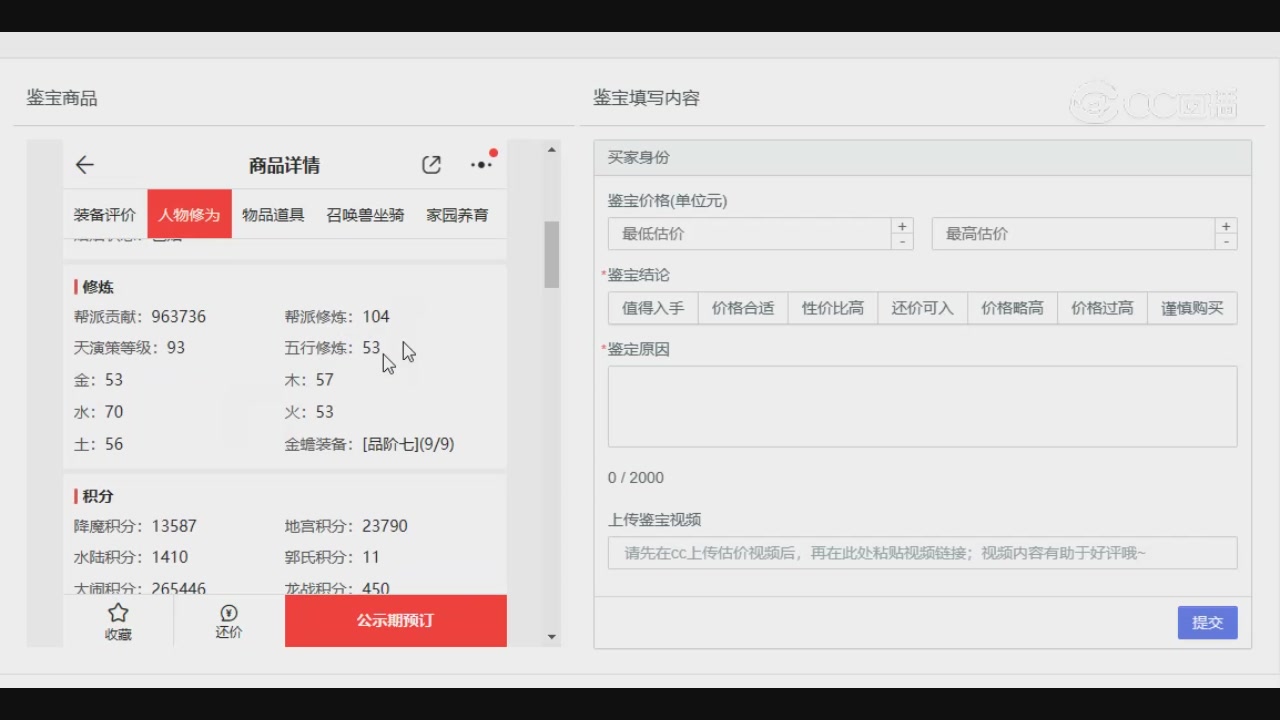Image resolution: width=1280 pixels, height=720 pixels.
Task: Increase 最低估价 with the plus stepper
Action: pos(902,226)
